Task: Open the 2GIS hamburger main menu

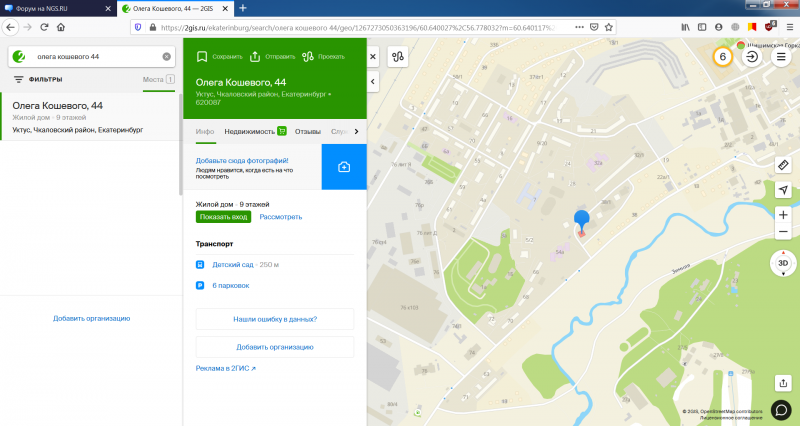Action: coord(782,57)
